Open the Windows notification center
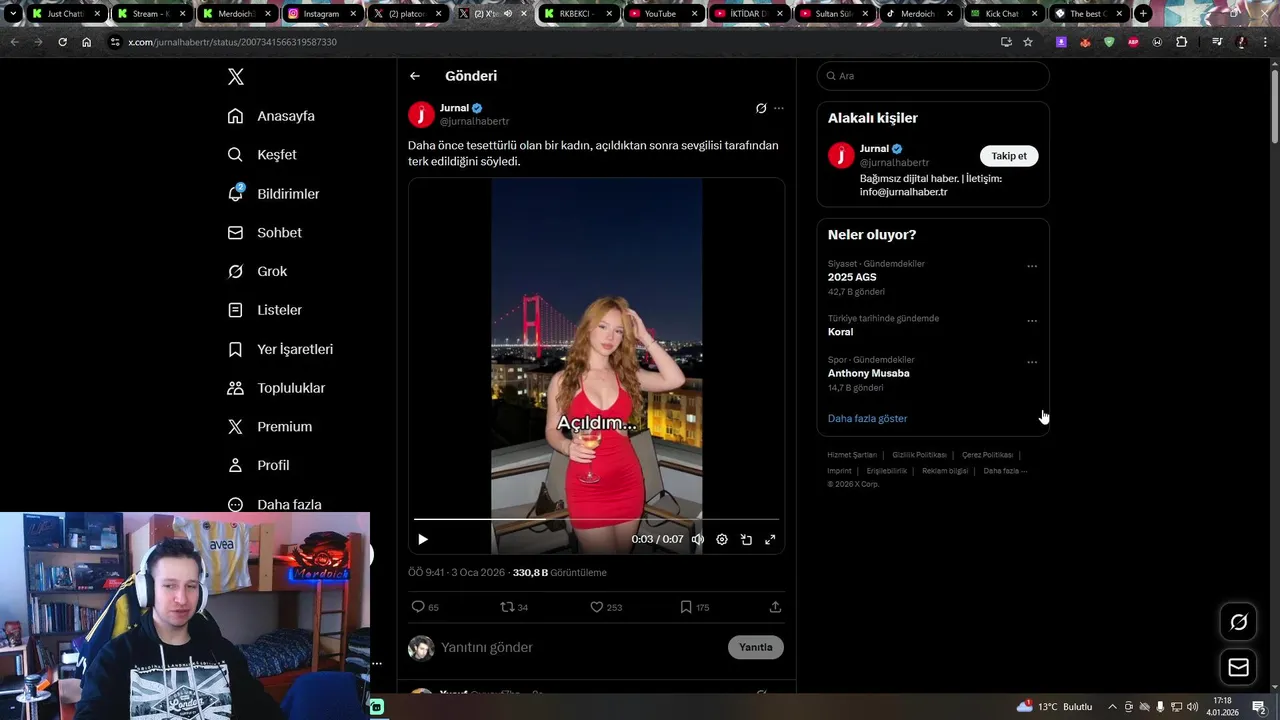Screen dimensions: 1280x720 1259,707
